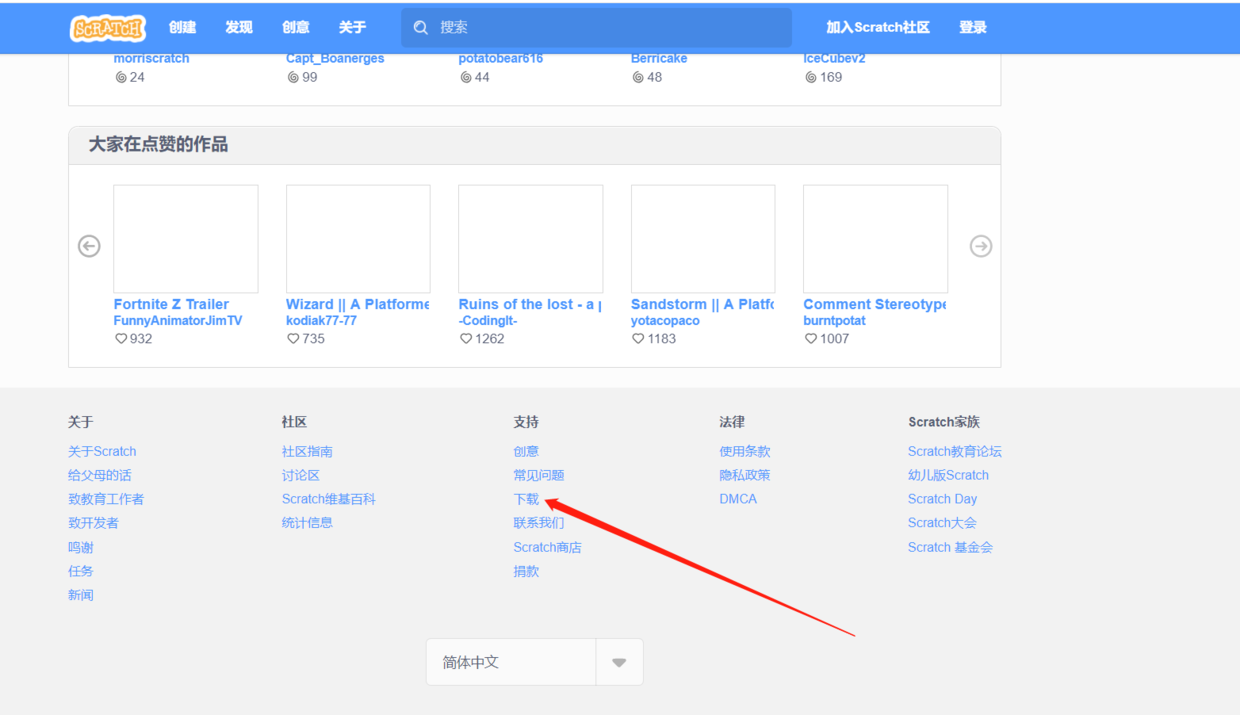The width and height of the screenshot is (1240, 715).
Task: Open author -CodingIt- profile
Action: [x=488, y=321]
